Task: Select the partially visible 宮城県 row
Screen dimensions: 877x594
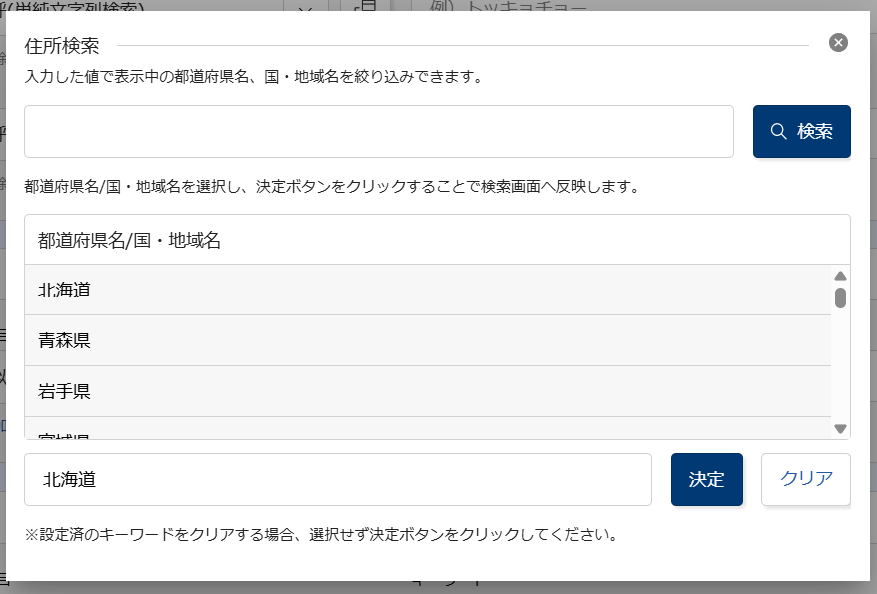Action: [x=428, y=428]
